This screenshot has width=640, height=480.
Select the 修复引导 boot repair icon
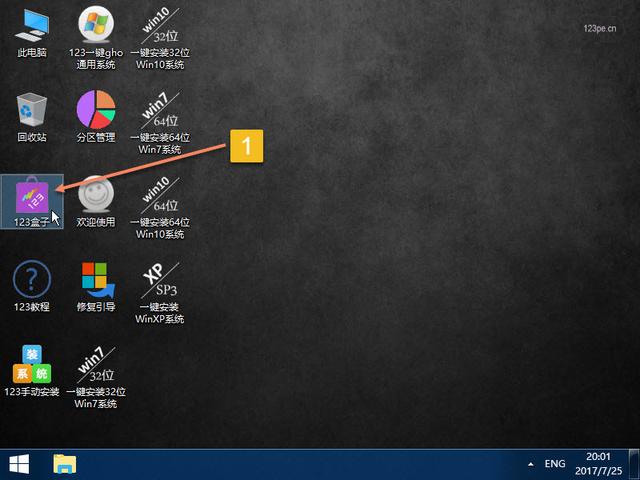click(x=96, y=287)
